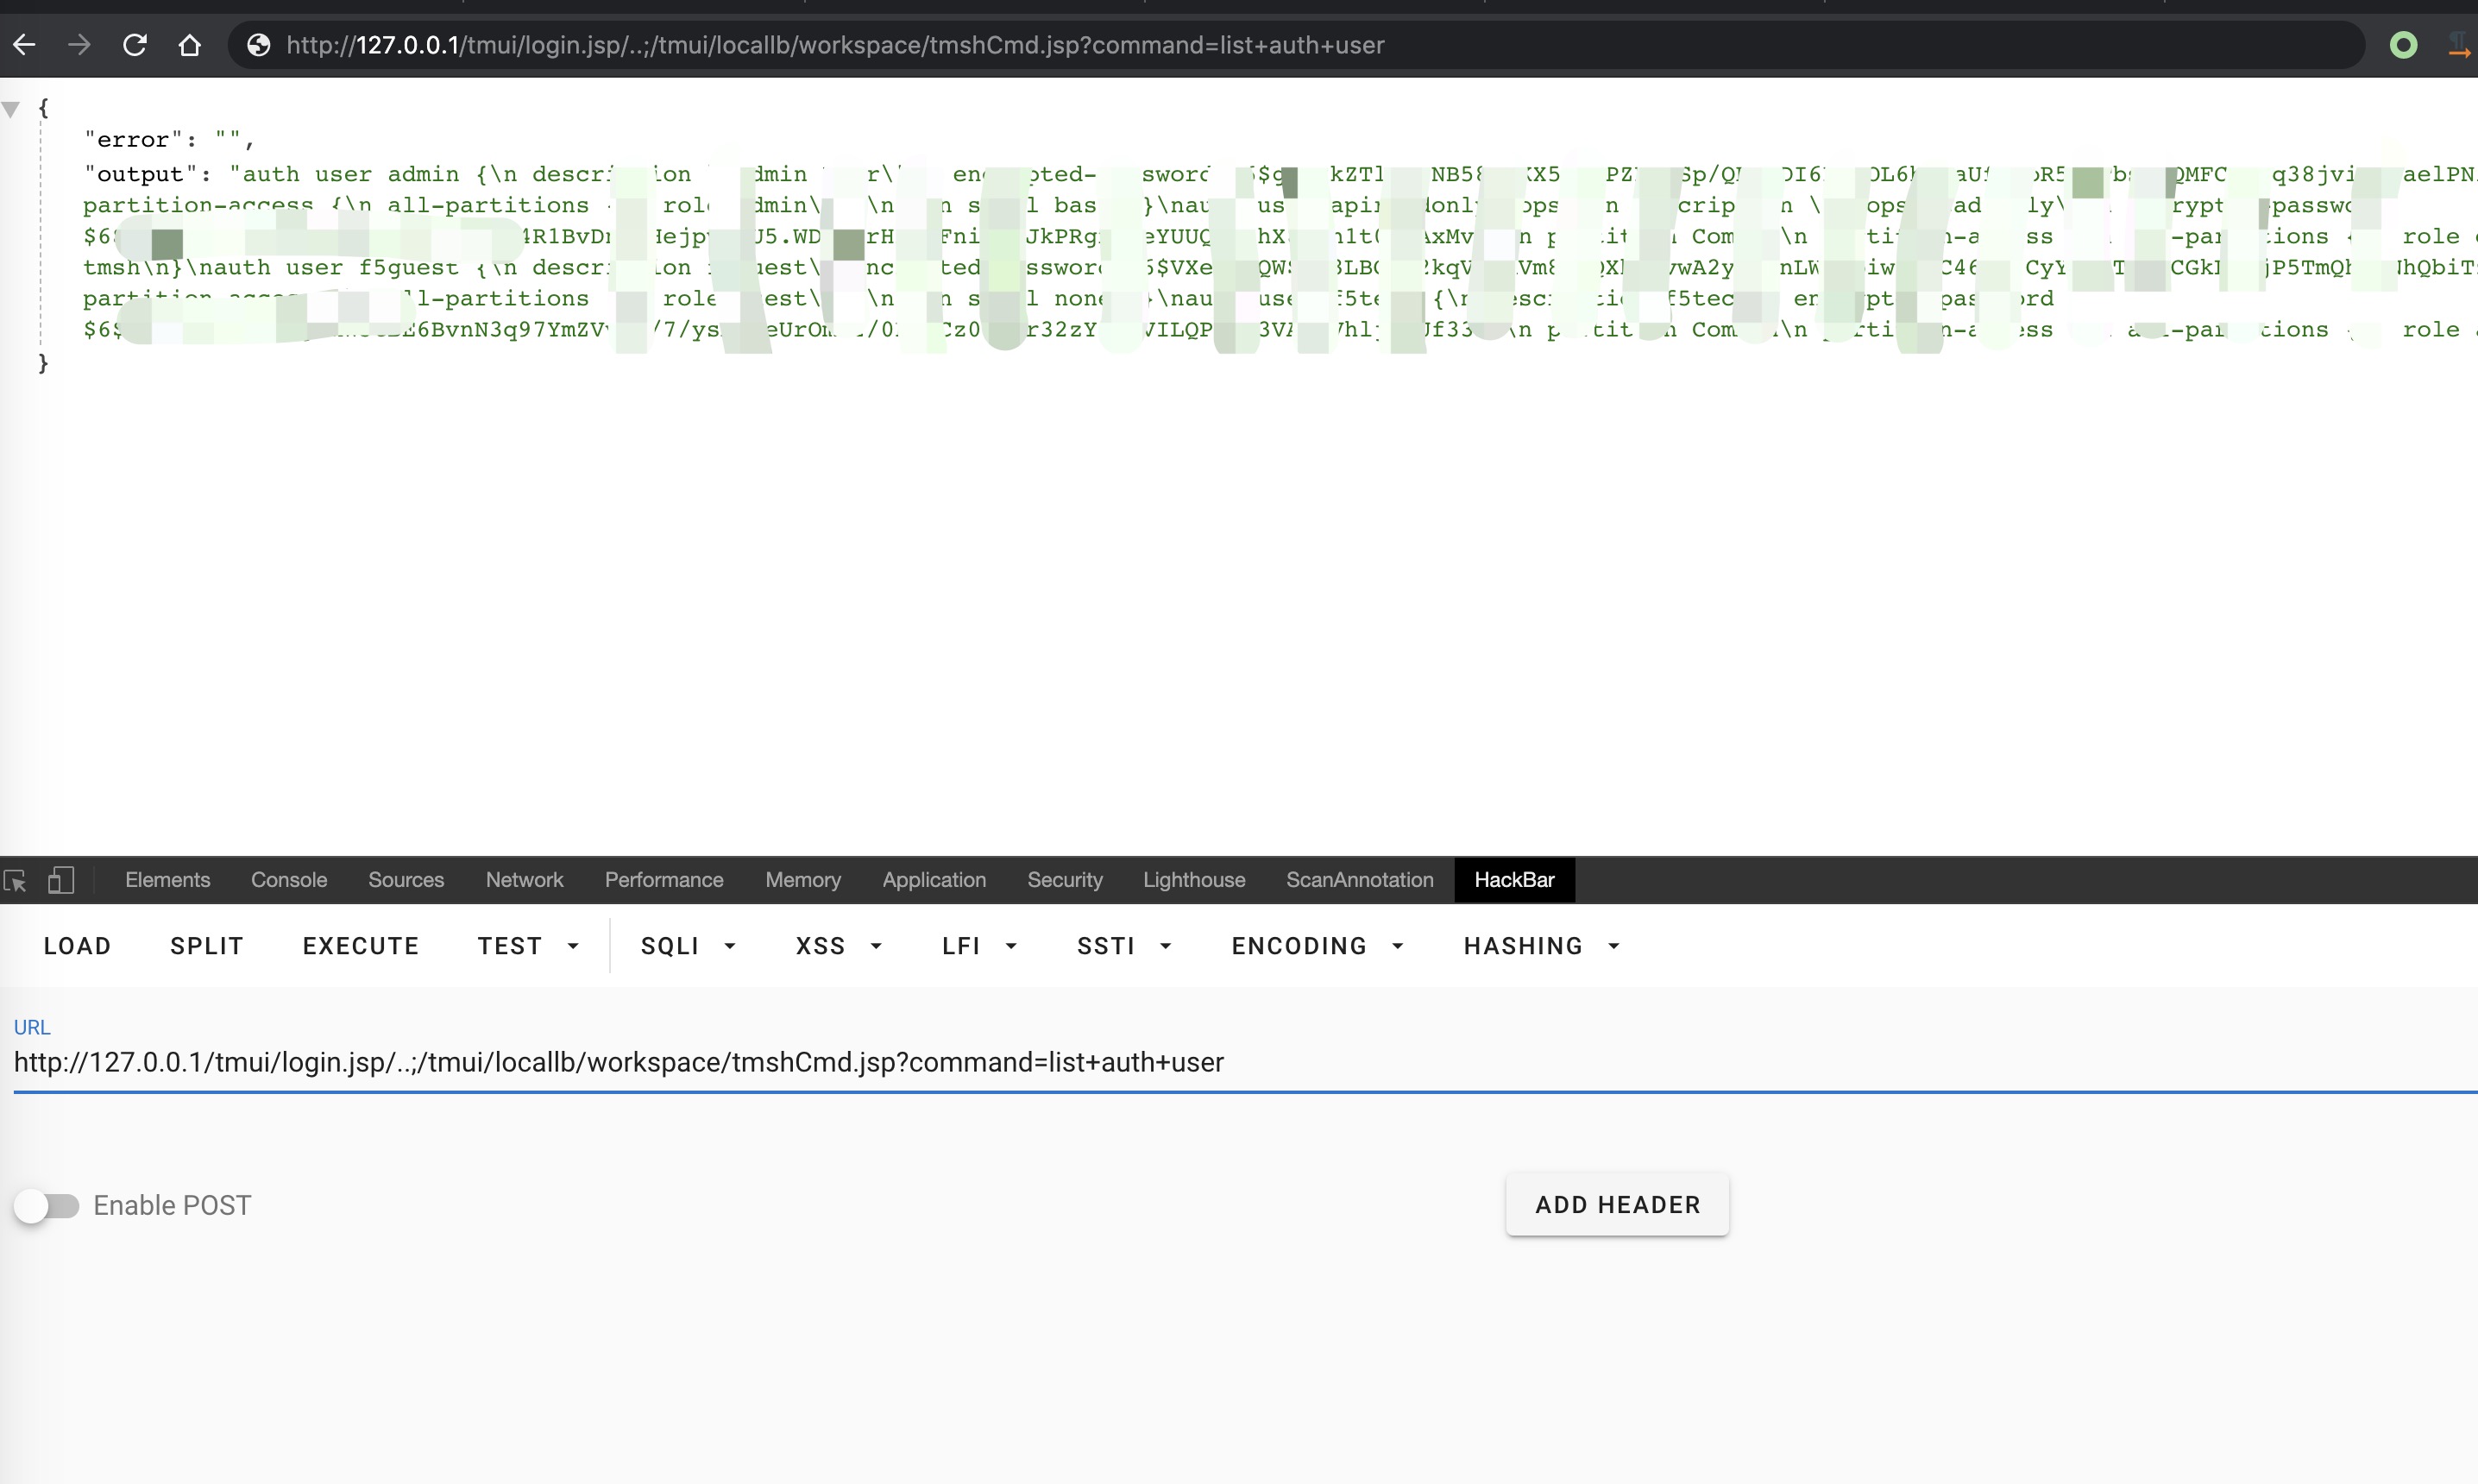Screen dimensions: 2478x1484
Task: Click the green circle extension icon
Action: [2403, 45]
